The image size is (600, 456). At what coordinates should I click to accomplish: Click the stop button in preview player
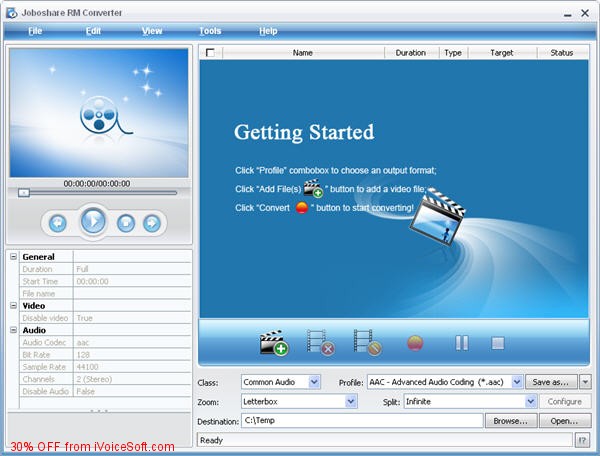(126, 223)
